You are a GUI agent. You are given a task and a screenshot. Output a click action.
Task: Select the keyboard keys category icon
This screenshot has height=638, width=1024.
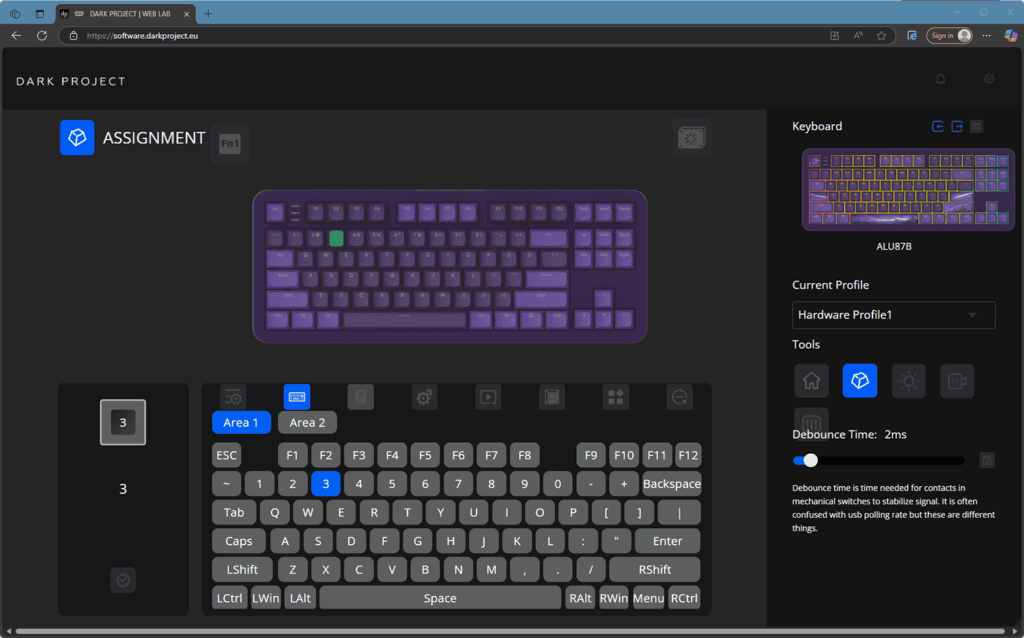[x=296, y=397]
